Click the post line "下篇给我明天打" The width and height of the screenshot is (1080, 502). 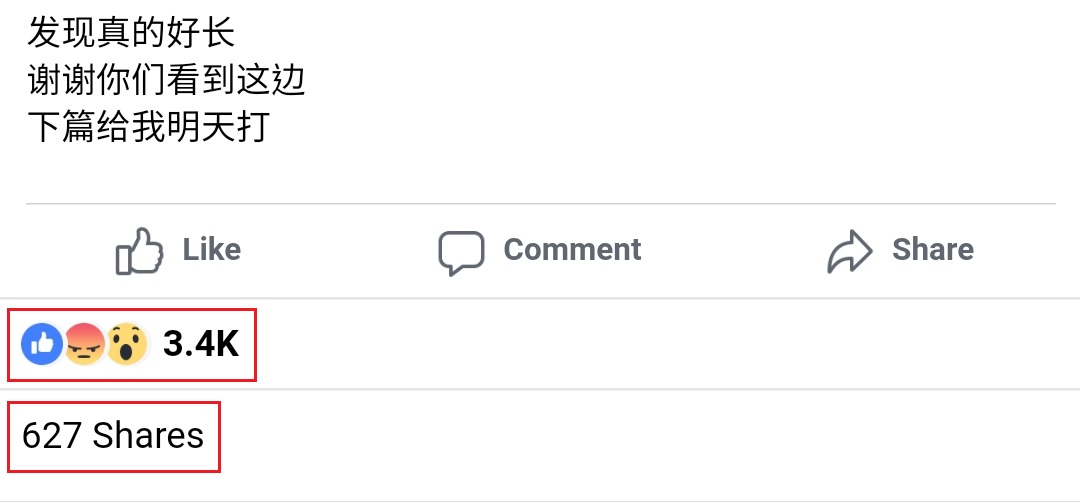[148, 128]
